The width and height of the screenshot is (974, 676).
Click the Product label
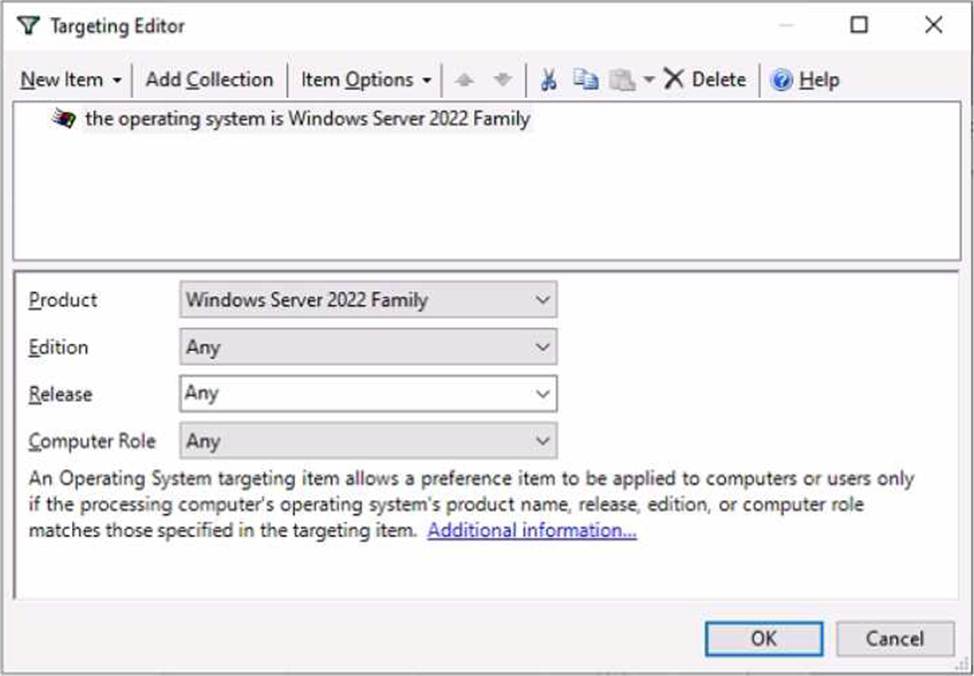pyautogui.click(x=63, y=300)
